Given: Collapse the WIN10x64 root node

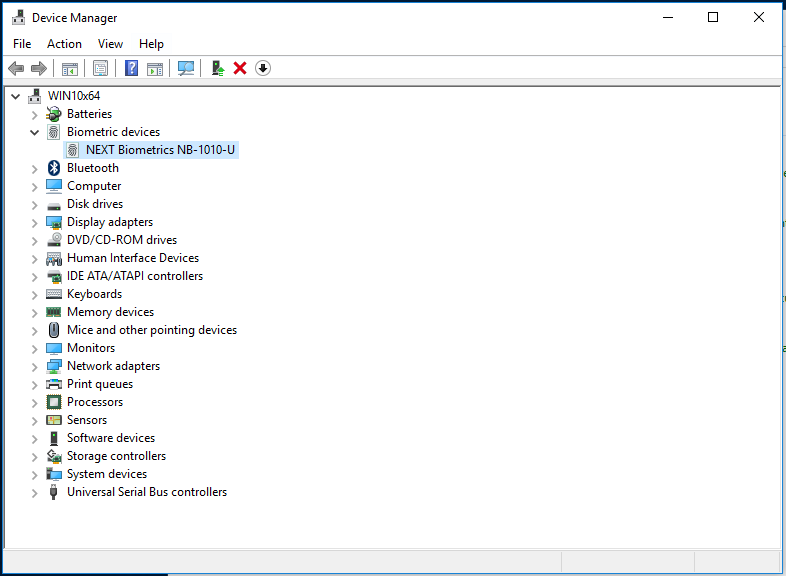Looking at the screenshot, I should click(16, 96).
